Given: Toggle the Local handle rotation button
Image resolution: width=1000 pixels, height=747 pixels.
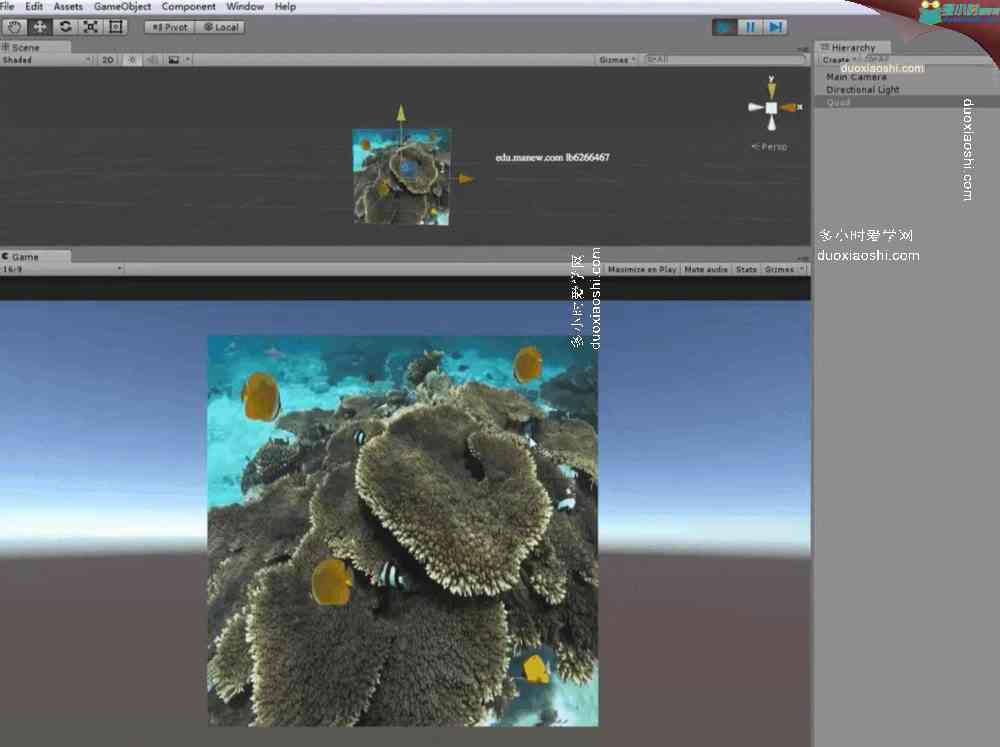Looking at the screenshot, I should coord(221,27).
